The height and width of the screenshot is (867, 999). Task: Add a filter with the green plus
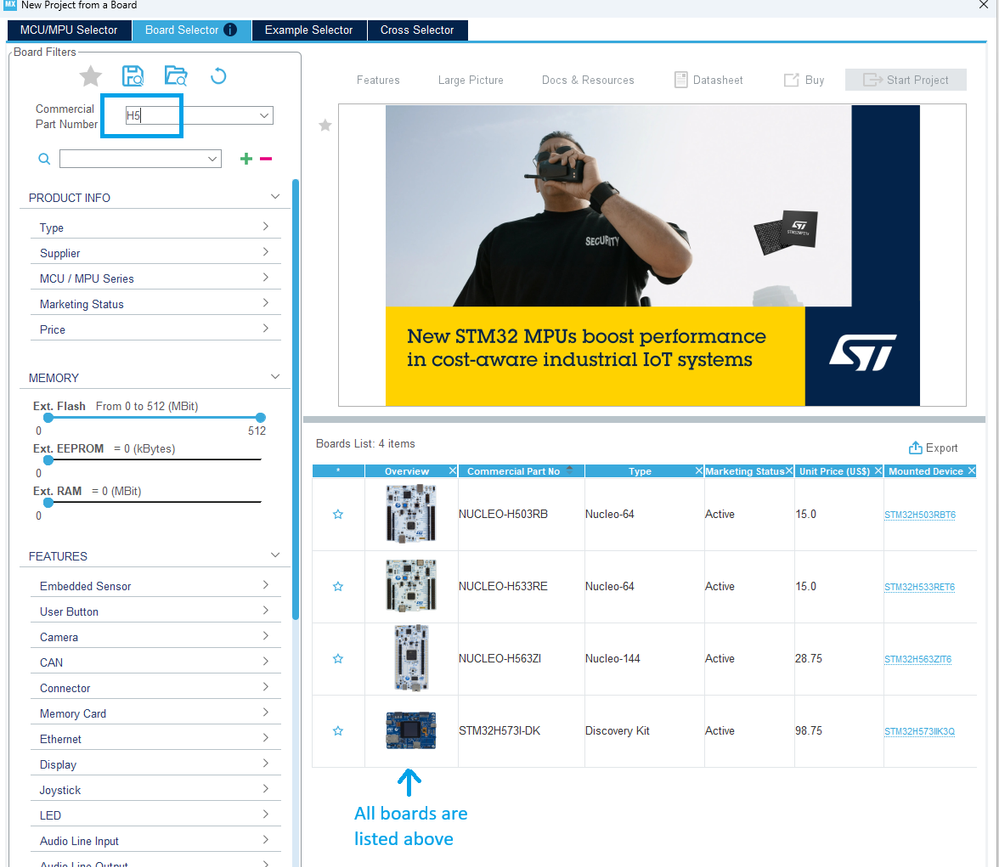pos(246,159)
